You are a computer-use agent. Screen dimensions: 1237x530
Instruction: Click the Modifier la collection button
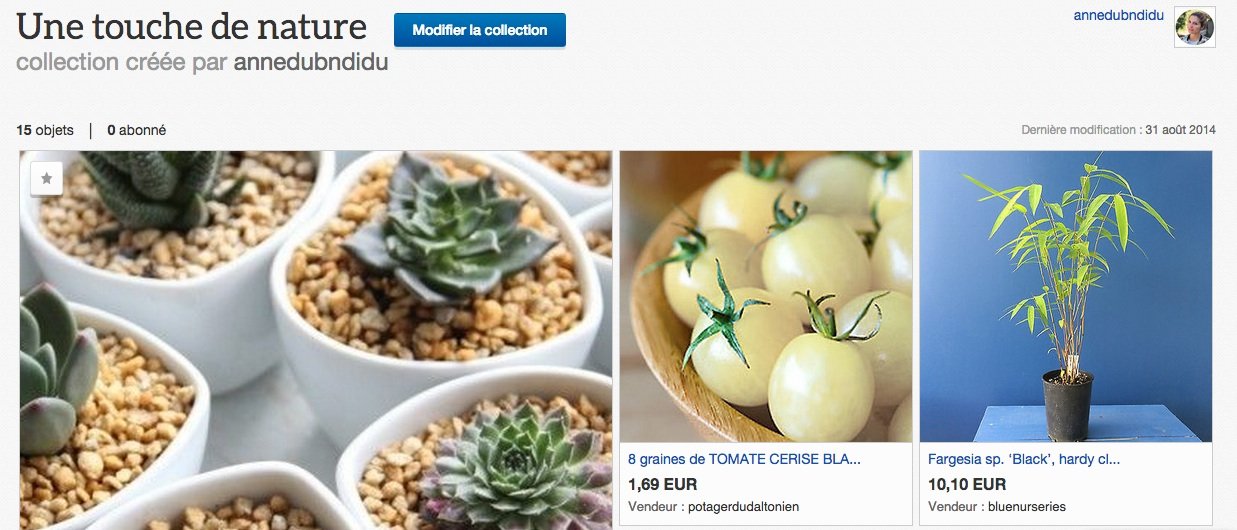point(480,30)
